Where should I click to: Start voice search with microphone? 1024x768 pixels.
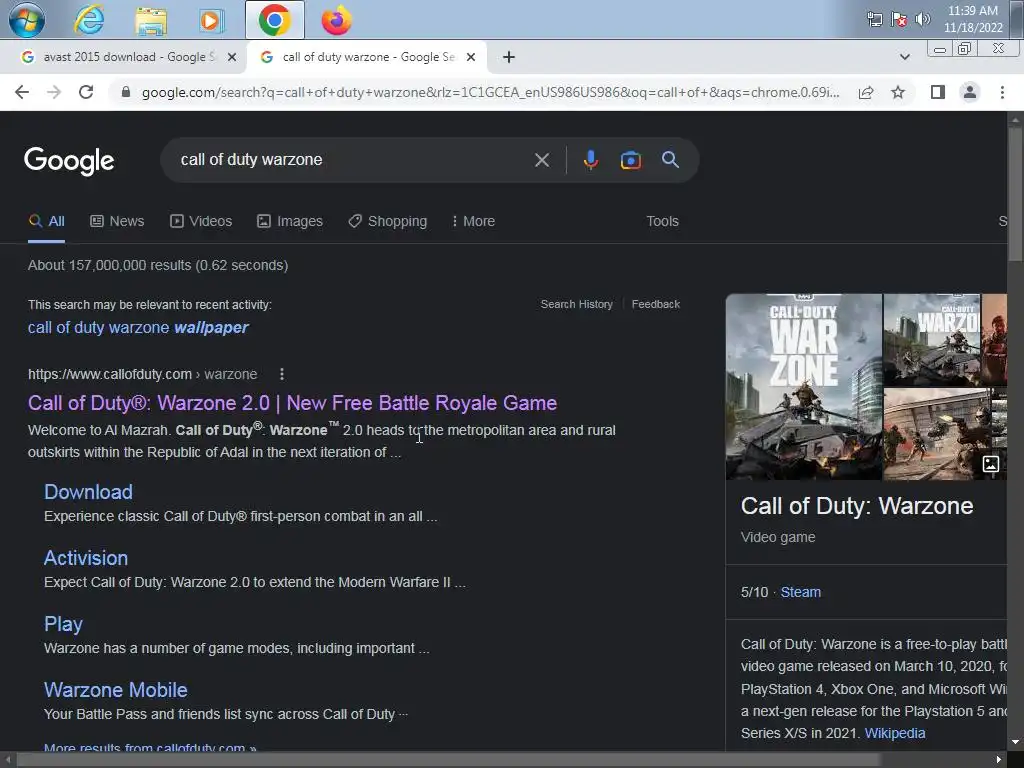(x=590, y=160)
